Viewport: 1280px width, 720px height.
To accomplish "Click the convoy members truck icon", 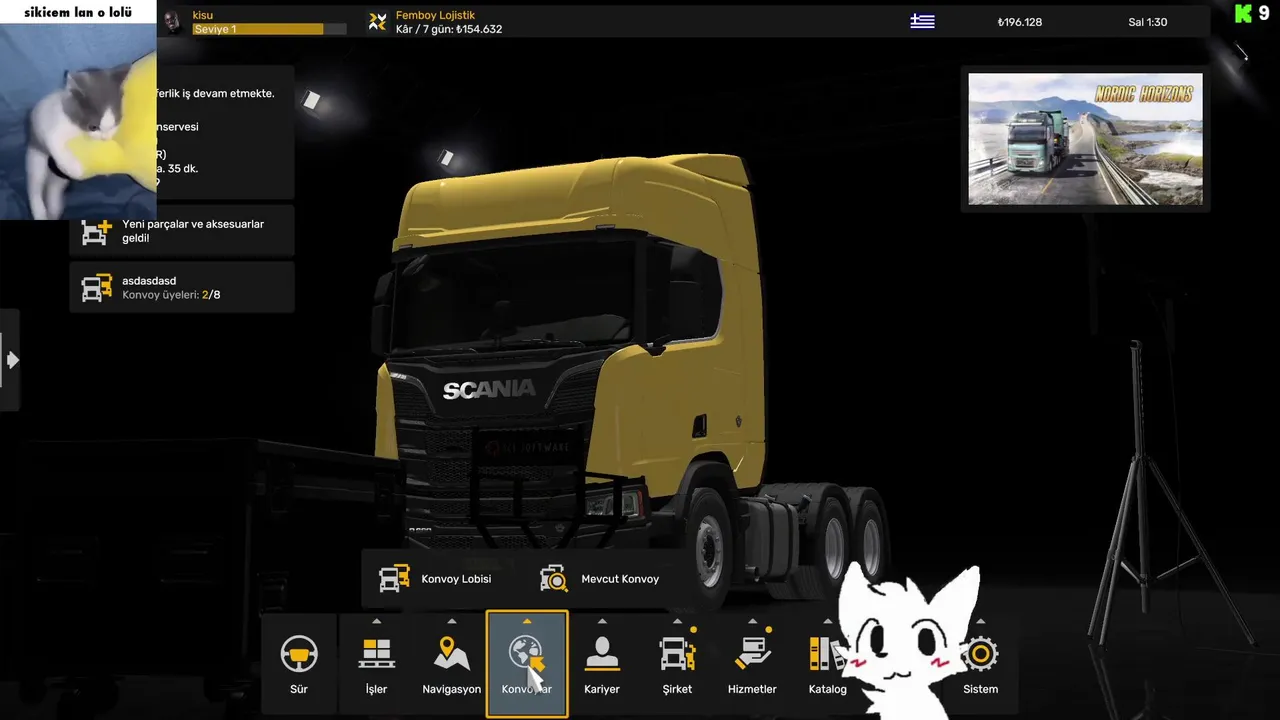I will [96, 288].
